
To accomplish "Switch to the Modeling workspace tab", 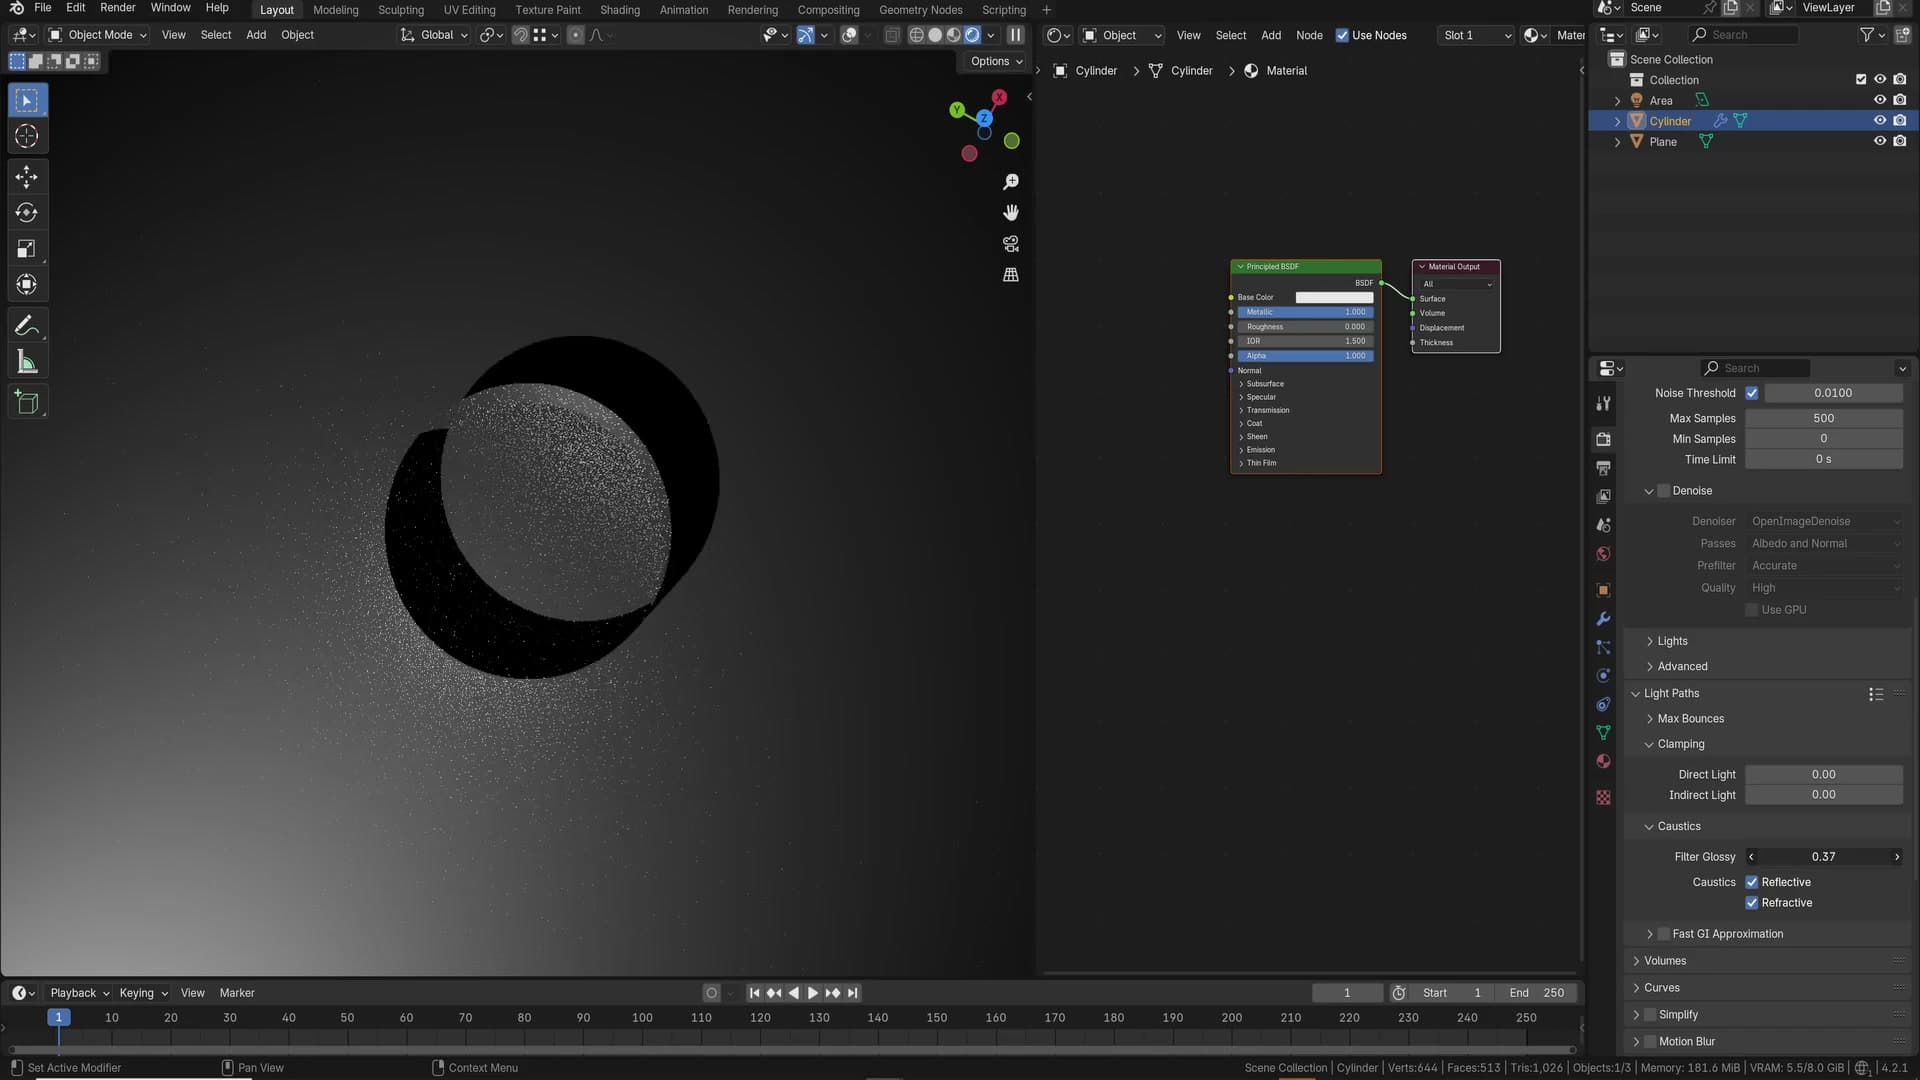I will click(335, 10).
